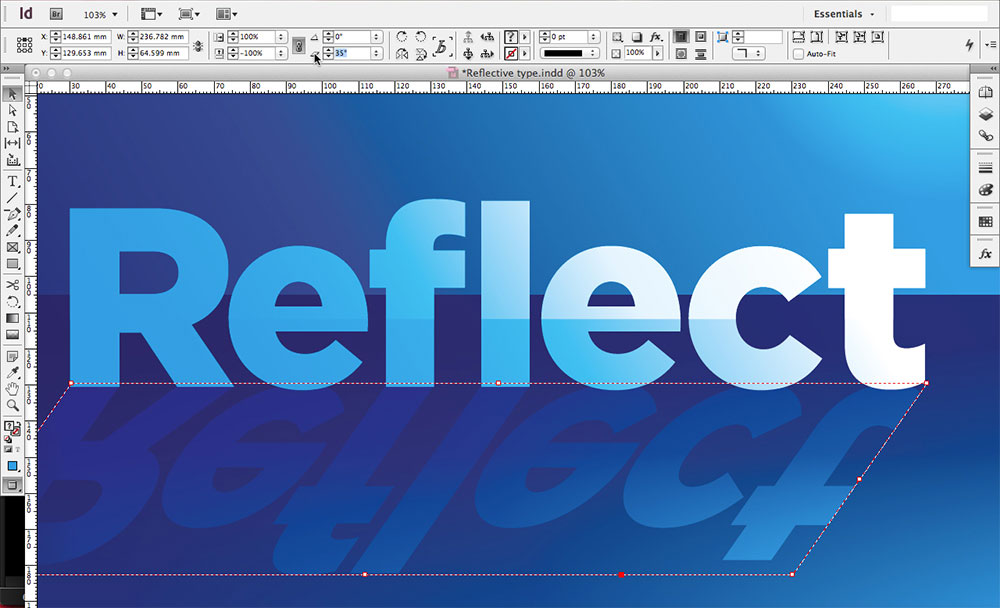Select the Type tool
Screen dimensions: 1000x608
pyautogui.click(x=13, y=182)
